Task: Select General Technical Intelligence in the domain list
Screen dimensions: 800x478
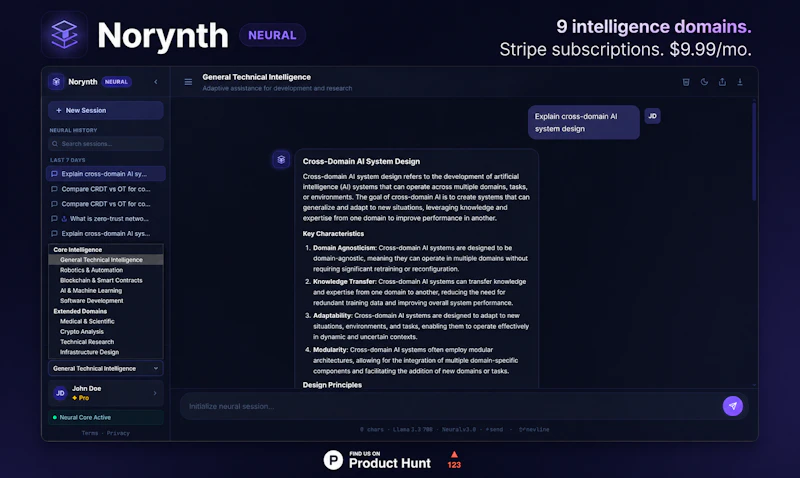Action: (x=106, y=260)
